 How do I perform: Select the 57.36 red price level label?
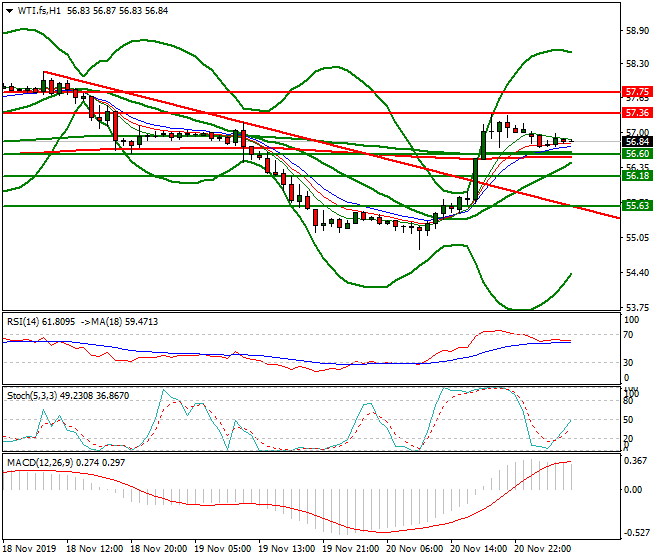(637, 112)
